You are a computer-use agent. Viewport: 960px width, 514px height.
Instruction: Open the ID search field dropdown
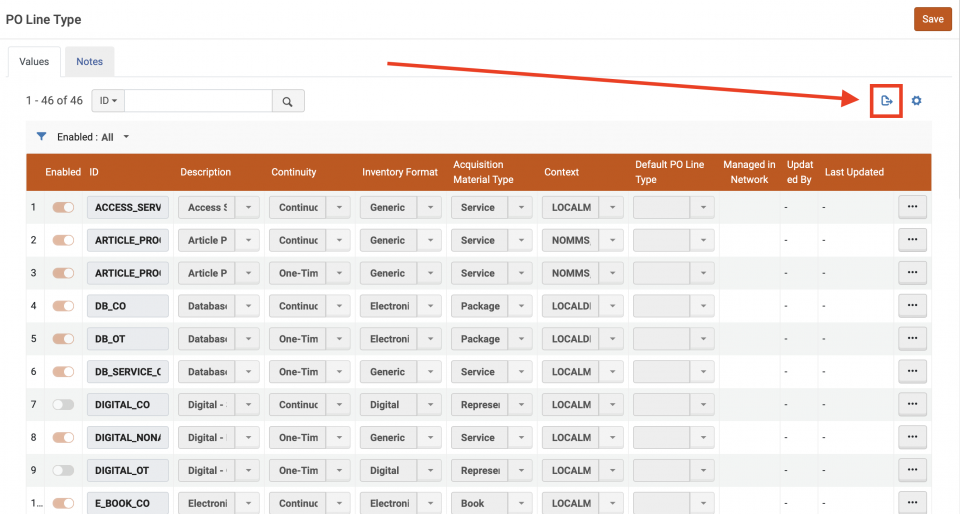coord(108,101)
